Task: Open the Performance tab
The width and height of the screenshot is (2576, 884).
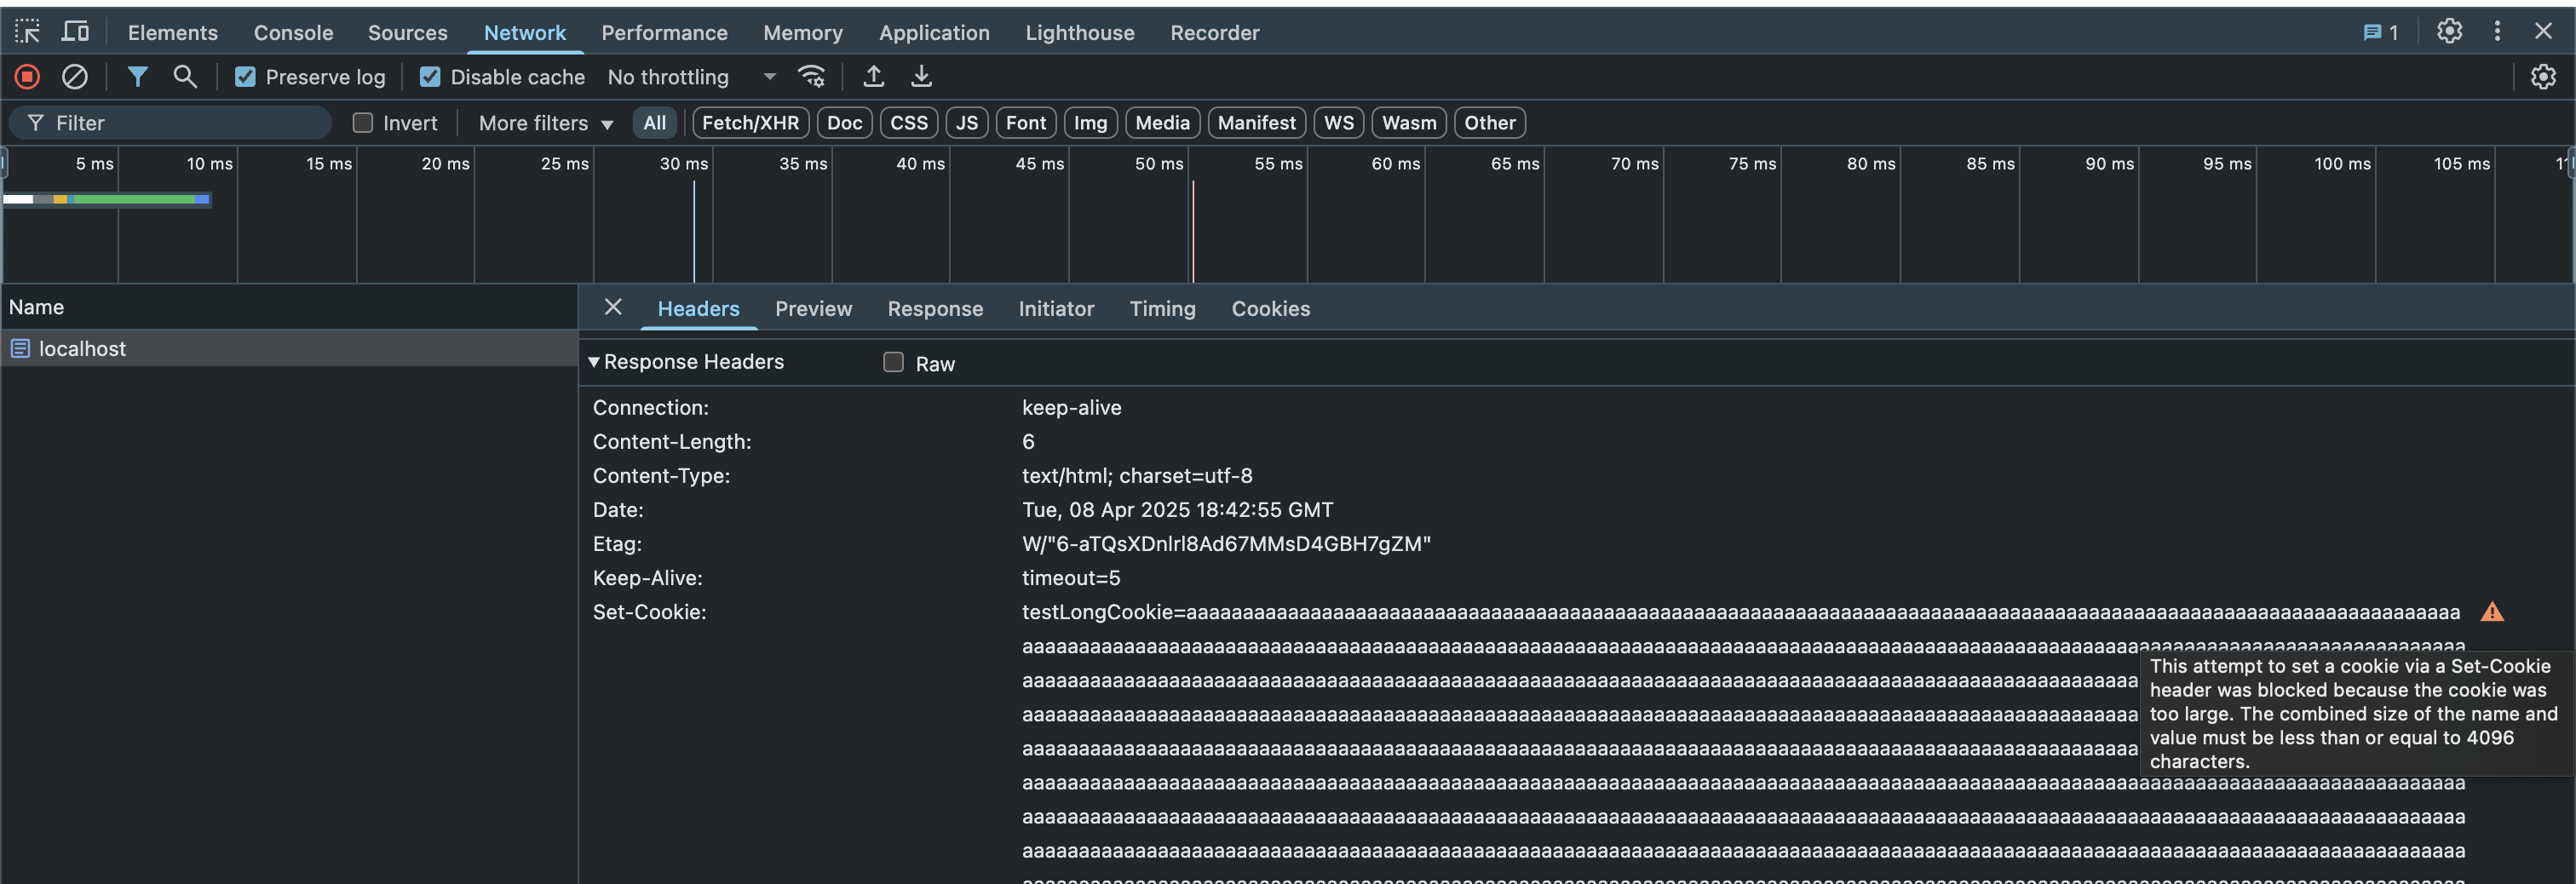Action: pos(664,33)
